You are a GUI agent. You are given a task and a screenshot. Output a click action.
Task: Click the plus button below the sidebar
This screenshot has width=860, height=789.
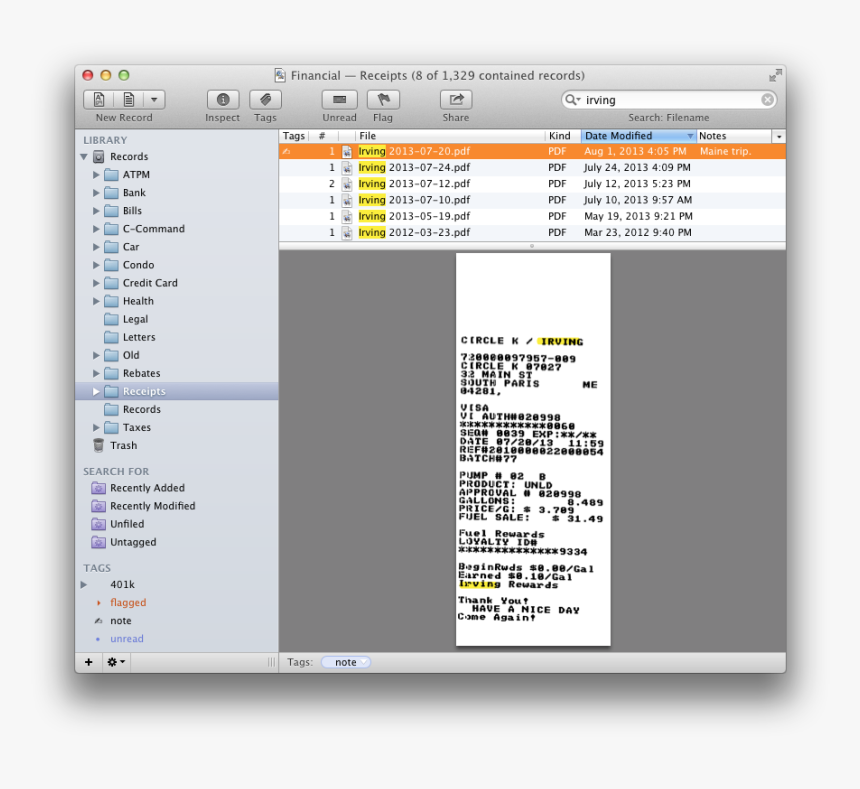[x=88, y=662]
